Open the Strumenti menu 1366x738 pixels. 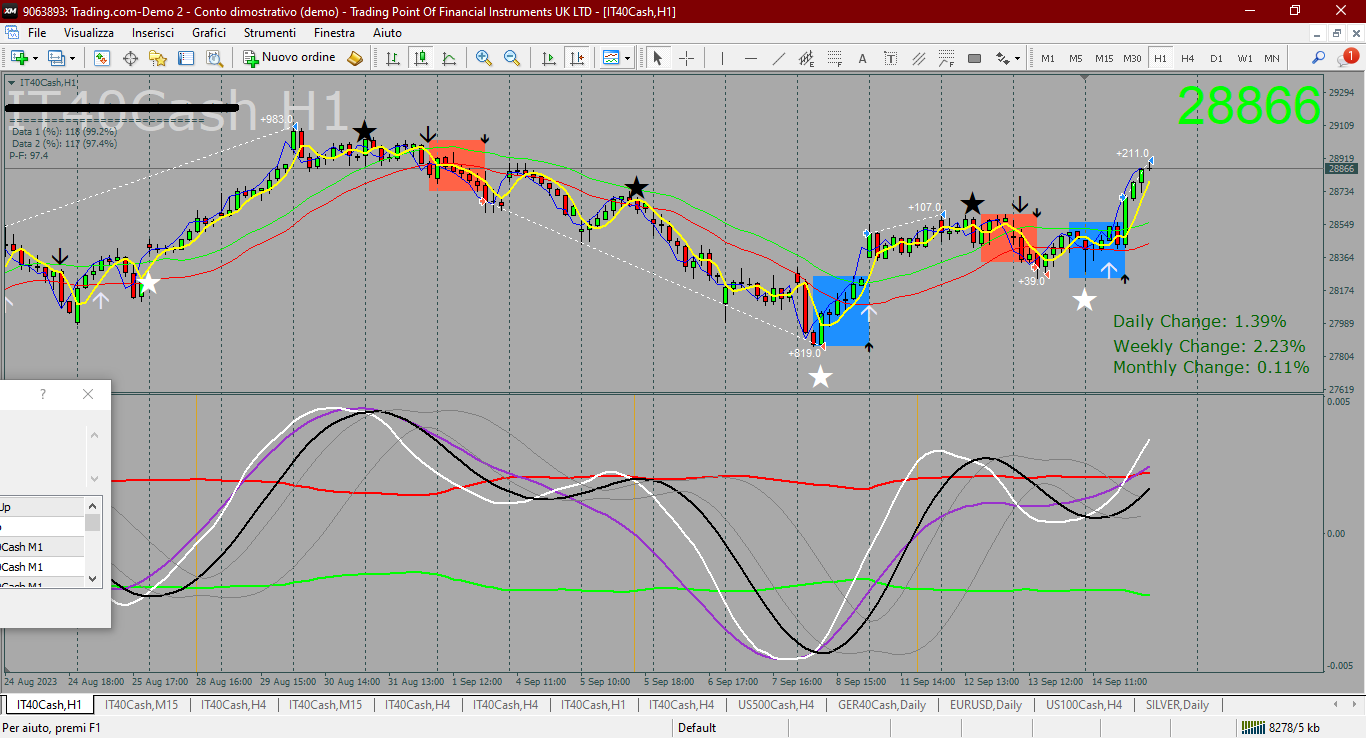[269, 33]
